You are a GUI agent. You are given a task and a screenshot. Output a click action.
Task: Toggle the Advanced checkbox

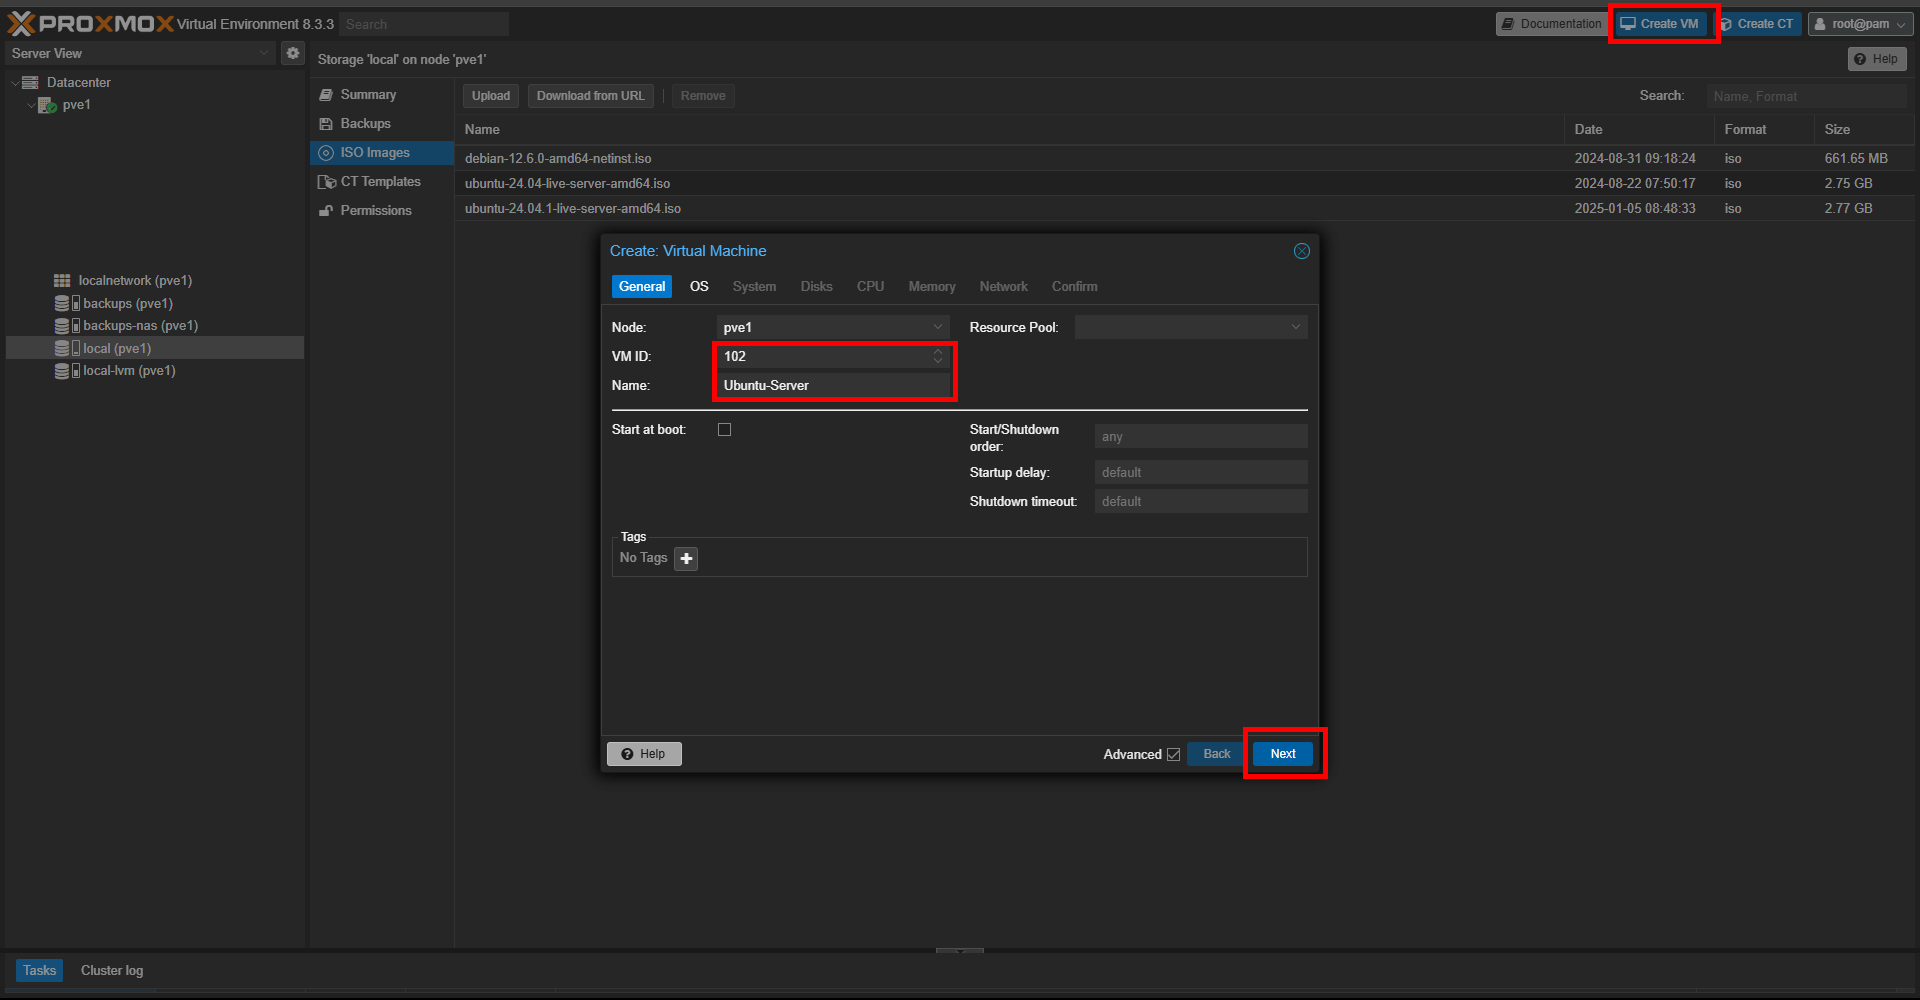[1173, 755]
